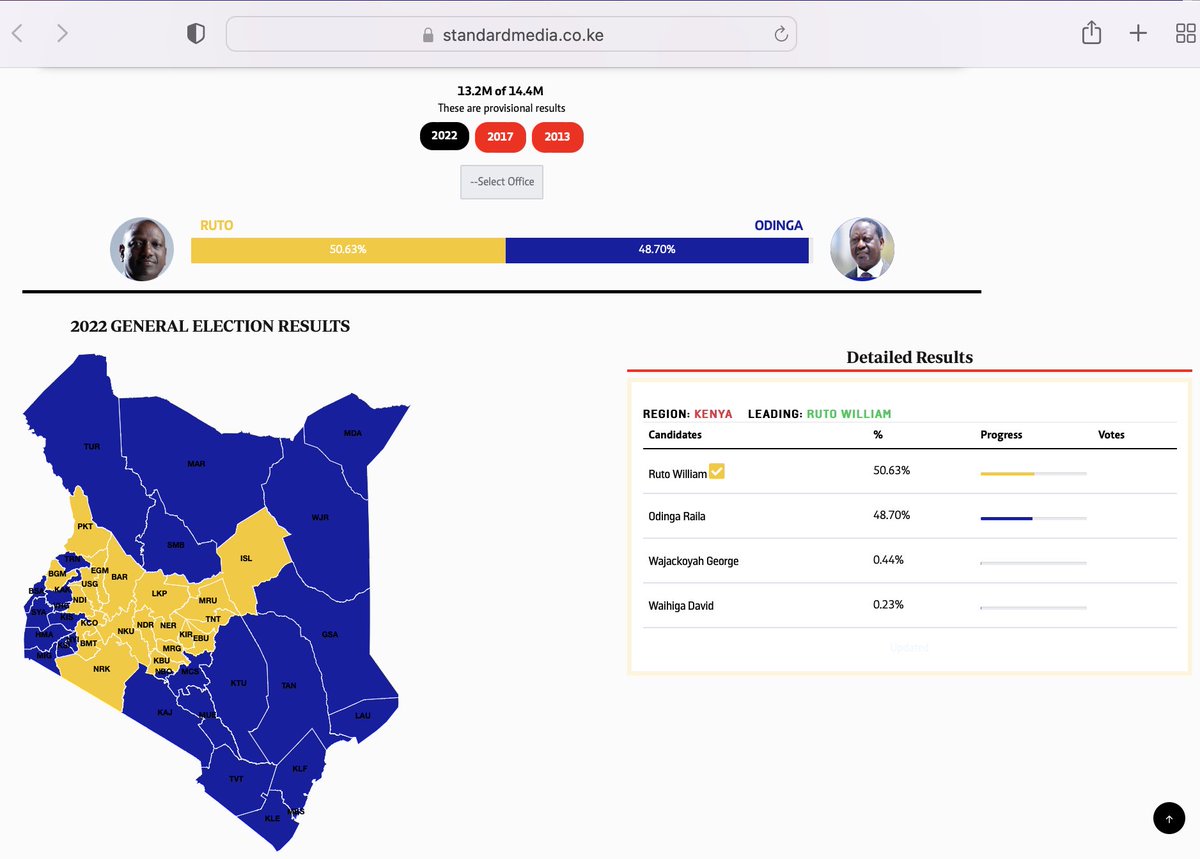Select the TUR county on the map
Screen dimensions: 1200x859
(x=91, y=446)
